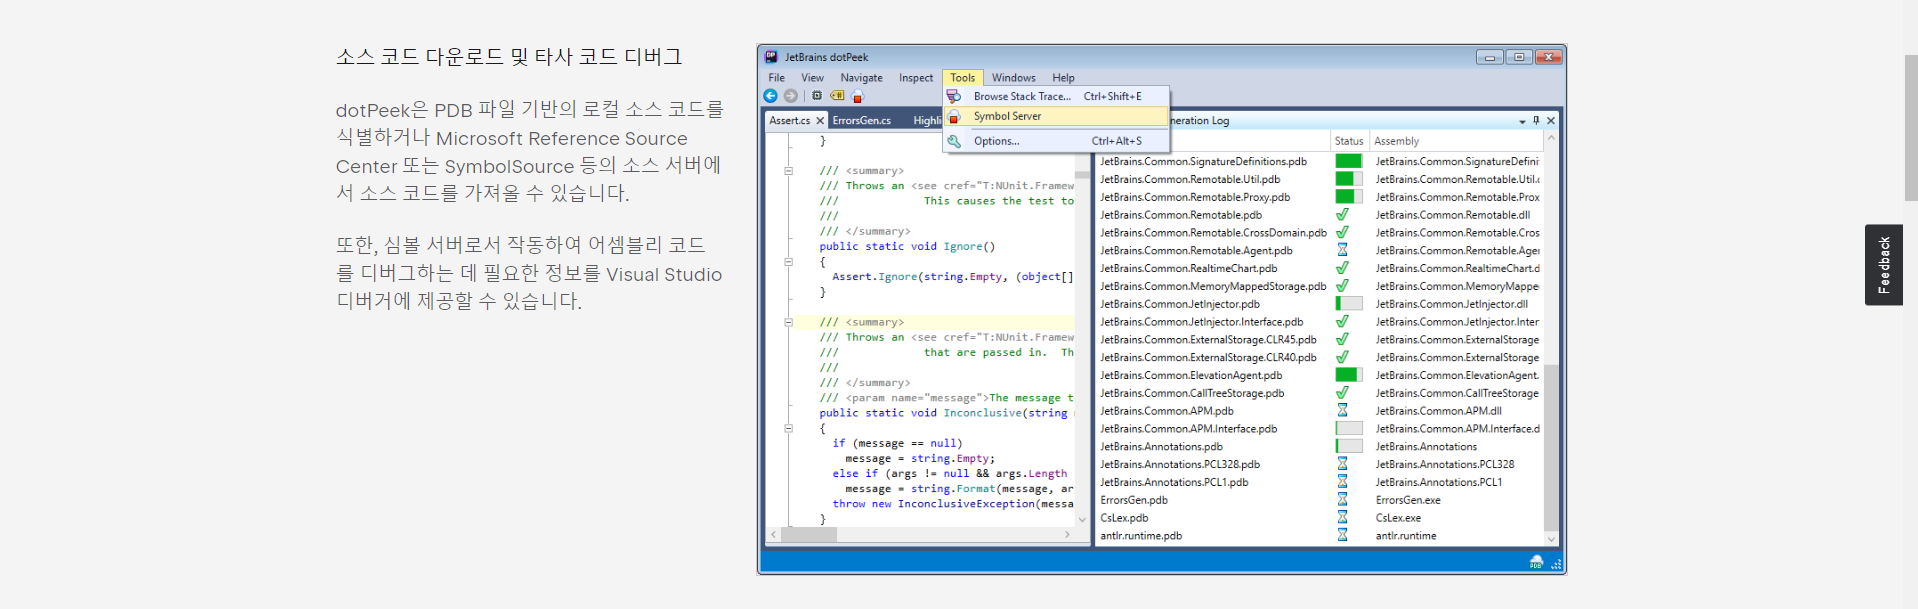
Task: Click checkmark for ExternalStorage.CLR40.pdb
Action: point(1342,357)
